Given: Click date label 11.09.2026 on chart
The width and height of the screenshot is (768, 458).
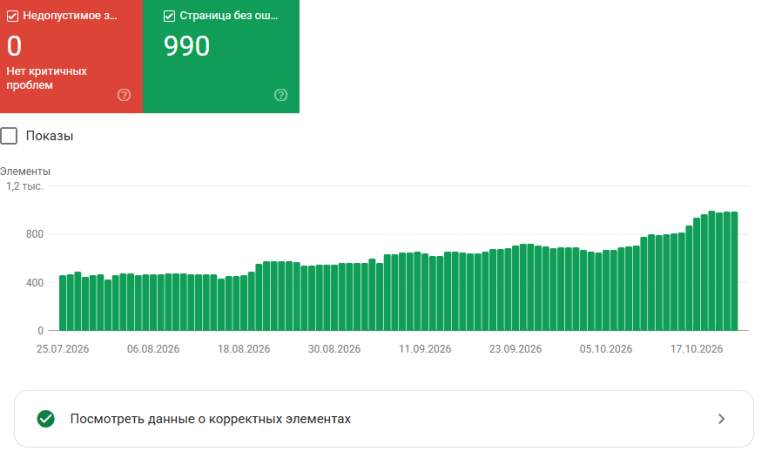Looking at the screenshot, I should (425, 349).
